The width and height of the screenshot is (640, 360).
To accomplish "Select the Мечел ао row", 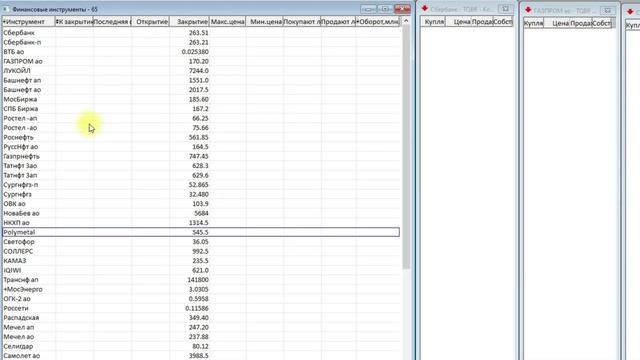I will click(x=201, y=337).
